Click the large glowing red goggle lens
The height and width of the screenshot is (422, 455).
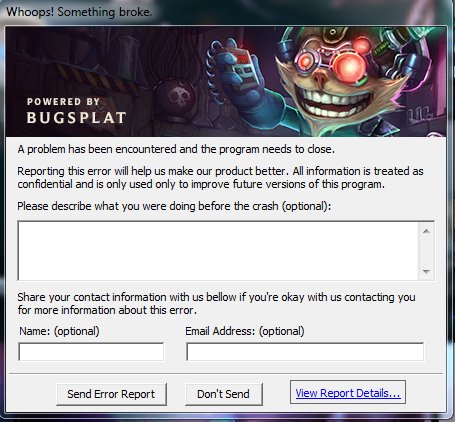pyautogui.click(x=348, y=66)
